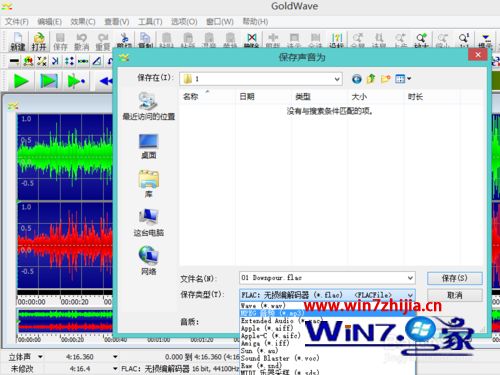500x375 pixels.
Task: Click the Delete (删除) red X toolbar icon
Action: [x=252, y=39]
